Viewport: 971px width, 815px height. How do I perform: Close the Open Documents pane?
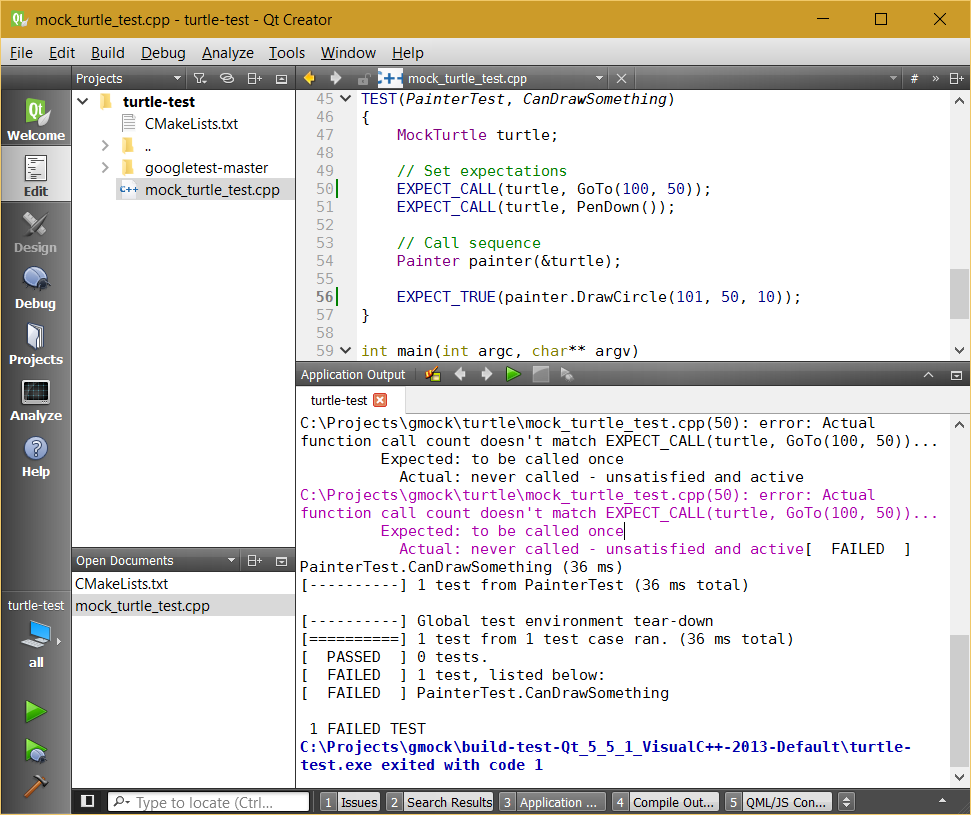coord(281,560)
